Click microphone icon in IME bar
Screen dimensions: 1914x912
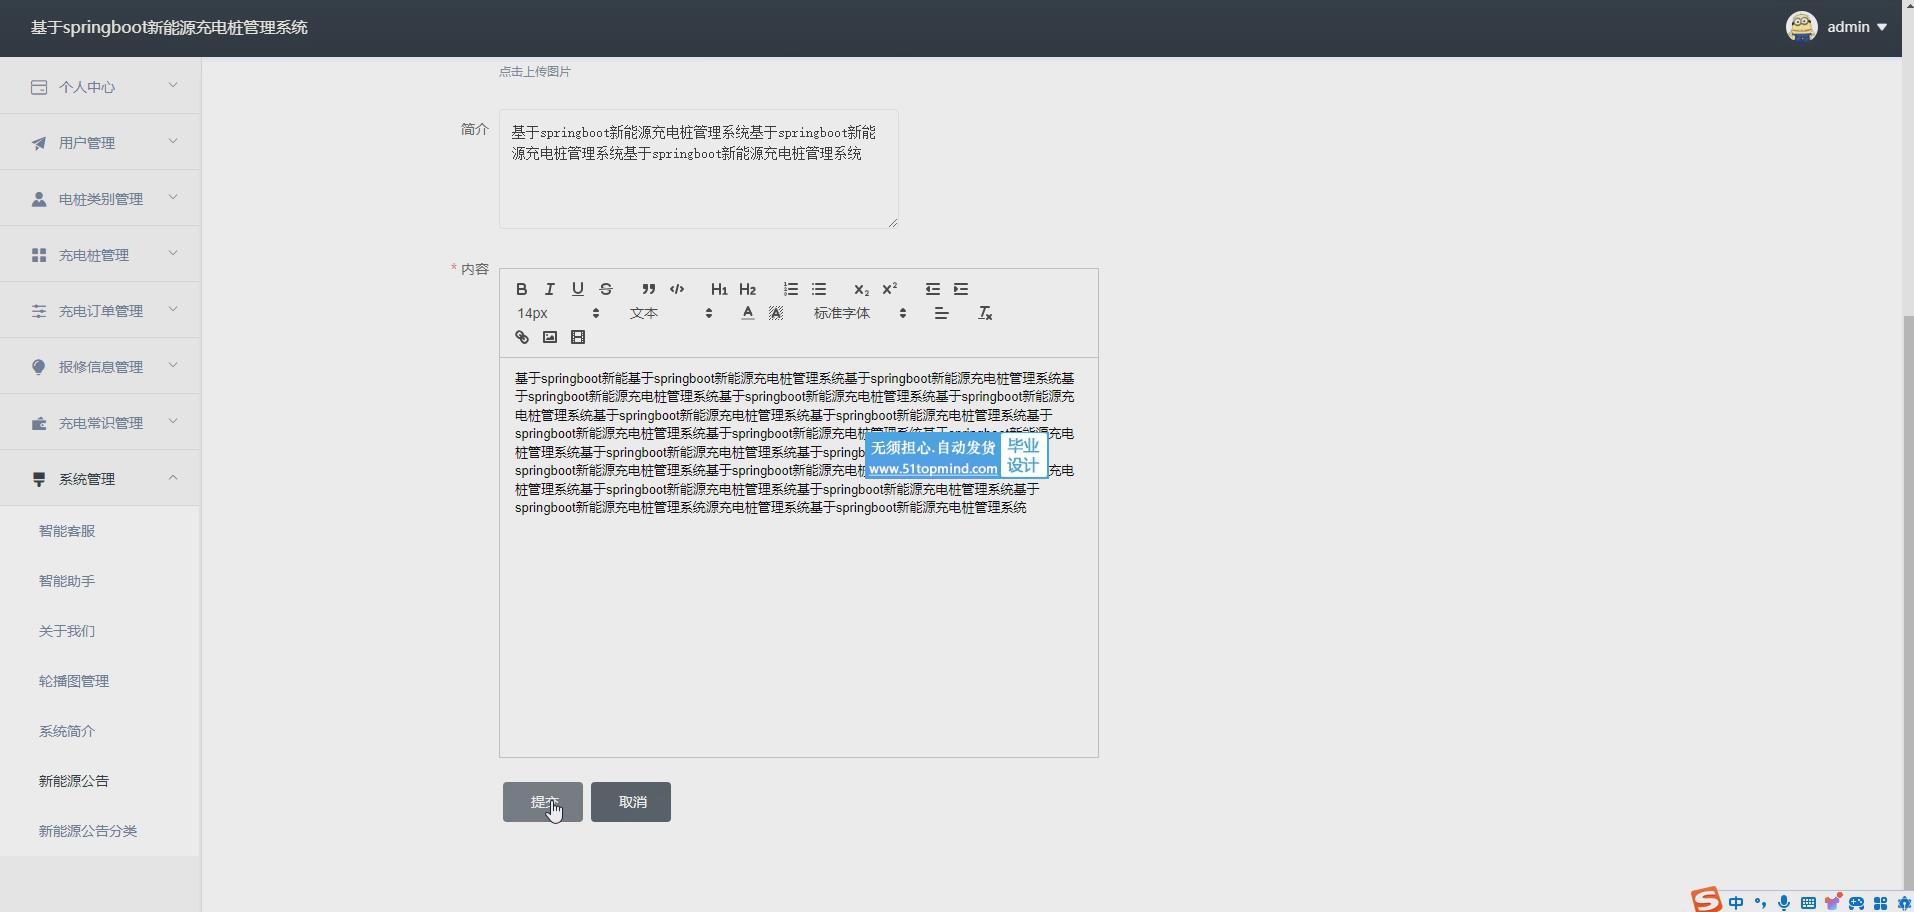[1783, 903]
